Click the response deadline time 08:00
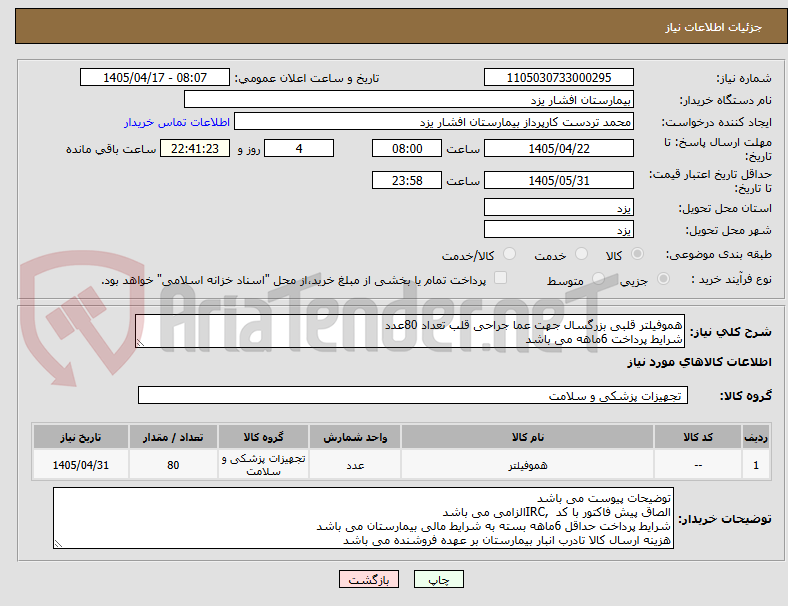 [x=407, y=148]
